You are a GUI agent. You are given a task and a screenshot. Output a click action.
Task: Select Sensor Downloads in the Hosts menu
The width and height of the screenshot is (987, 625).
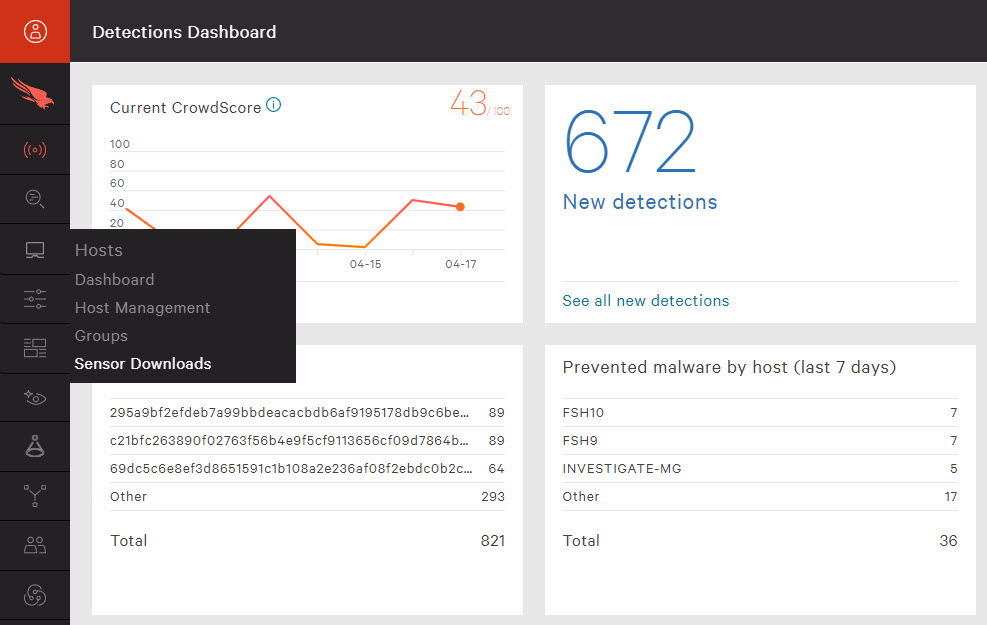coord(141,364)
